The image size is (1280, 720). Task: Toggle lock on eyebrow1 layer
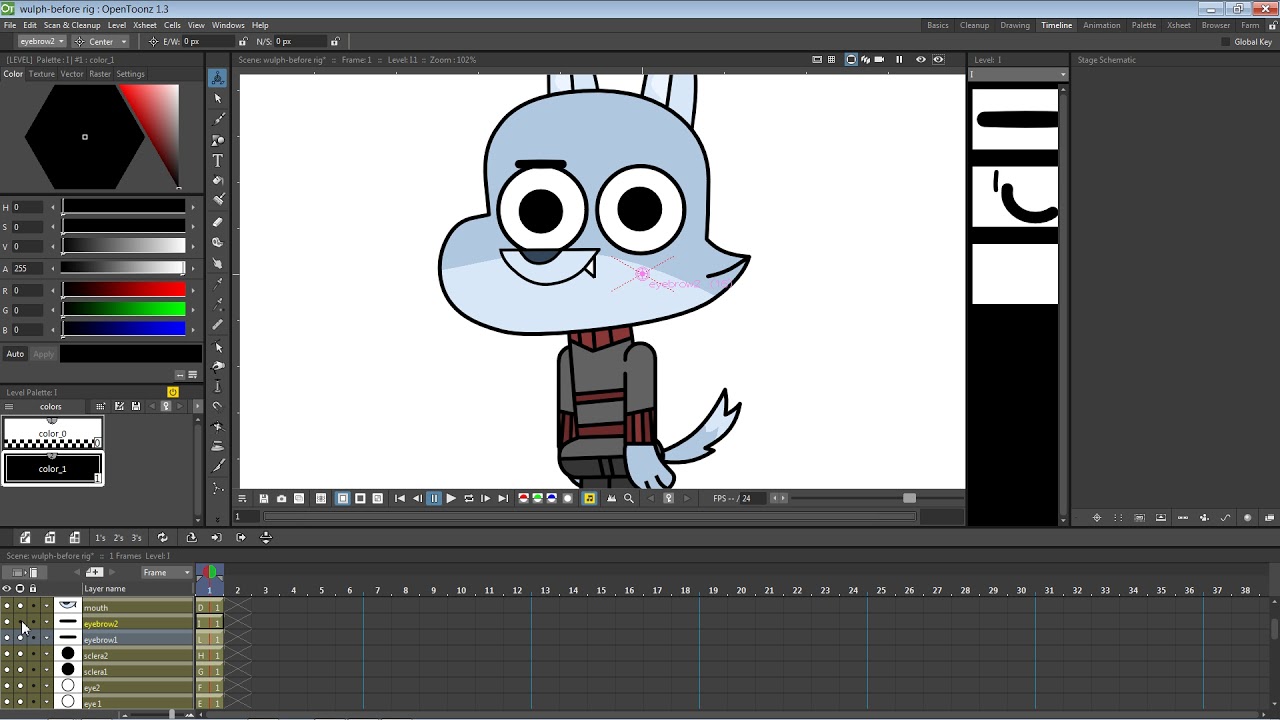pos(32,639)
